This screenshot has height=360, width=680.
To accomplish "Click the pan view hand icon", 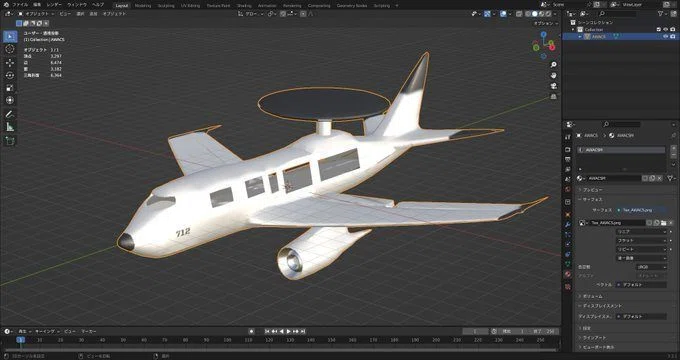I will (553, 75).
